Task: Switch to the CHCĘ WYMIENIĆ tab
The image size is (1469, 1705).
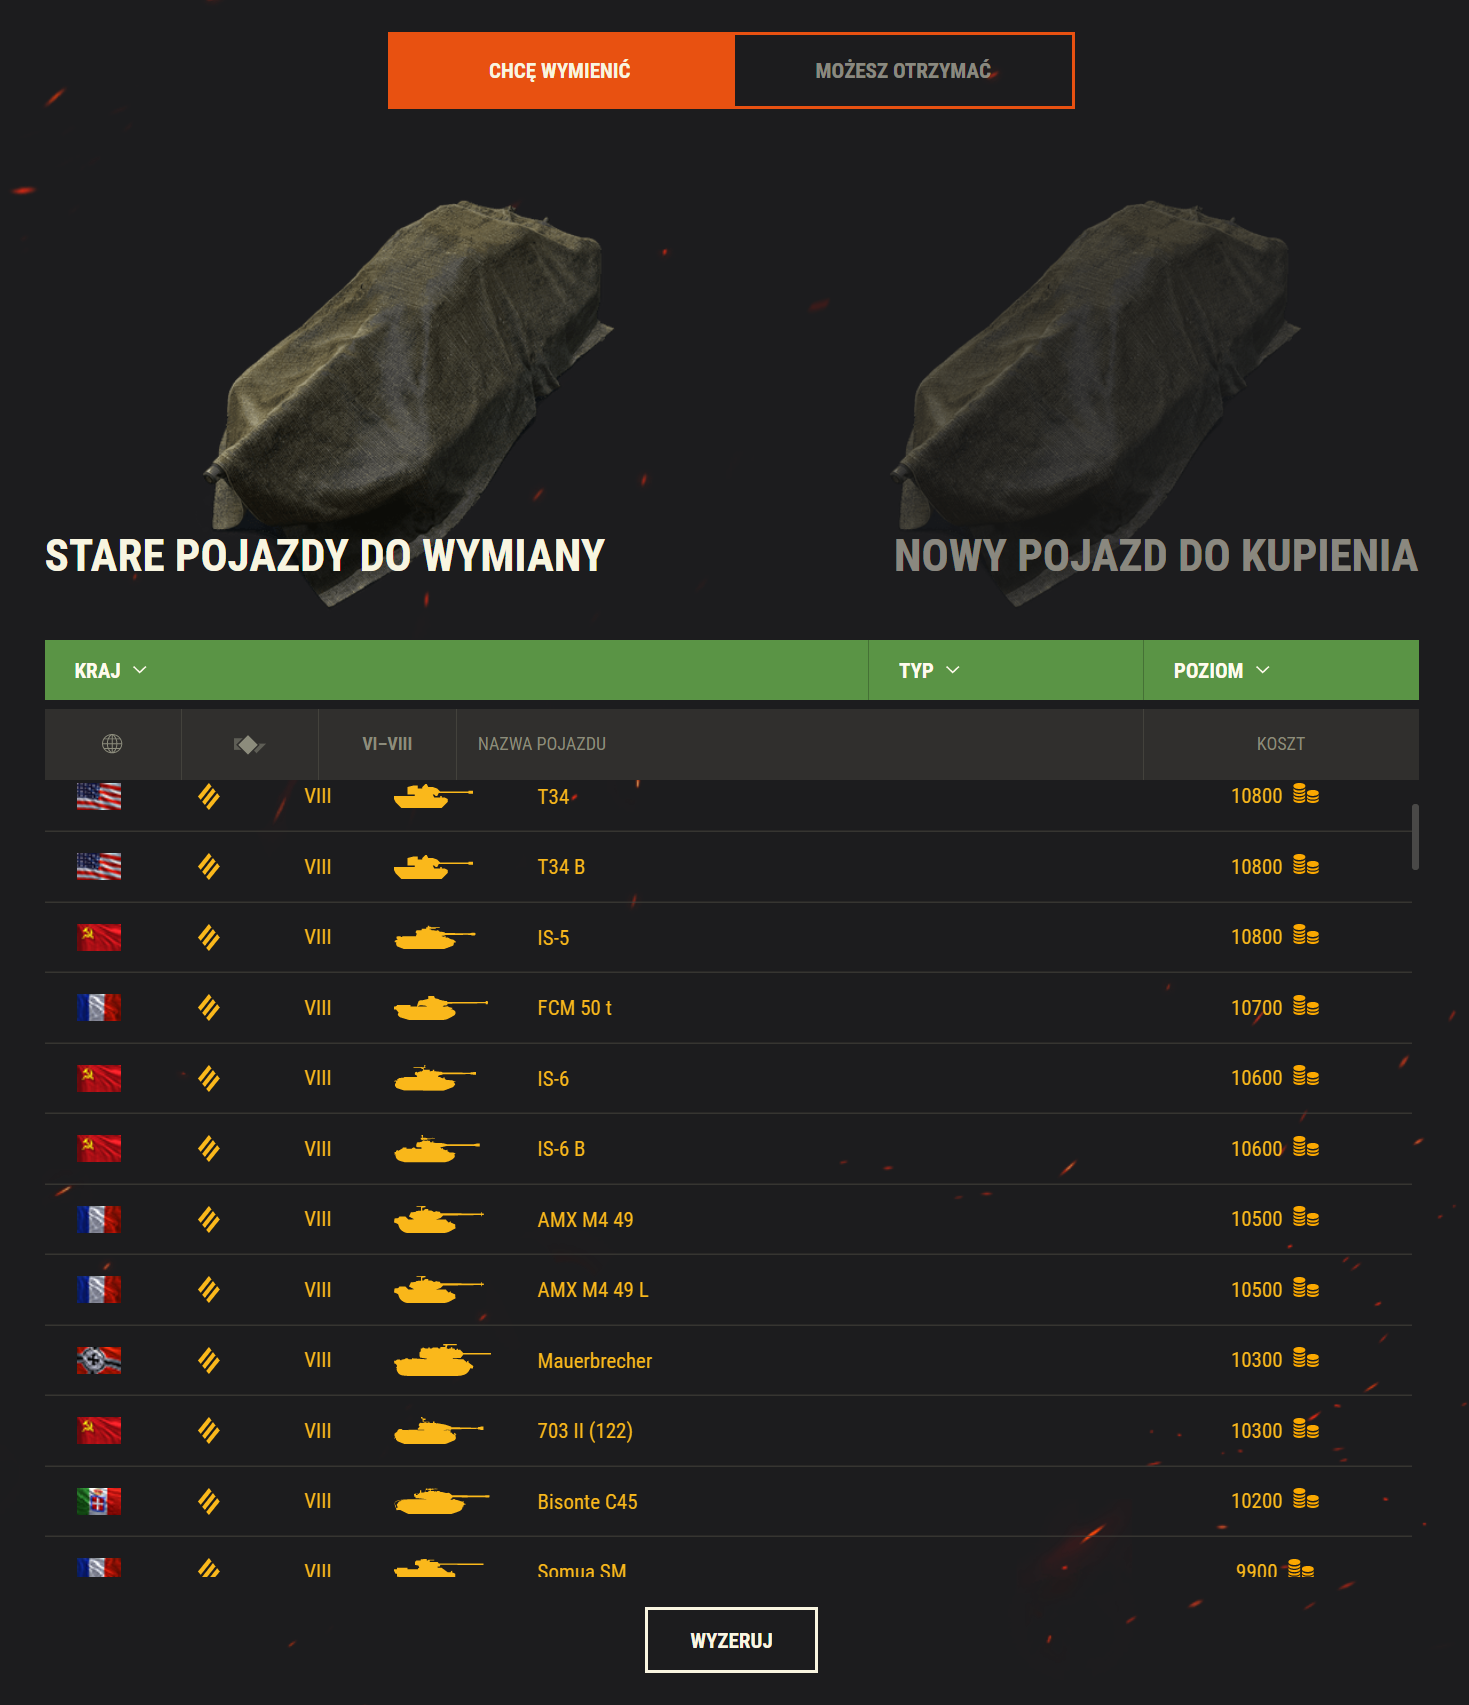Action: click(560, 71)
